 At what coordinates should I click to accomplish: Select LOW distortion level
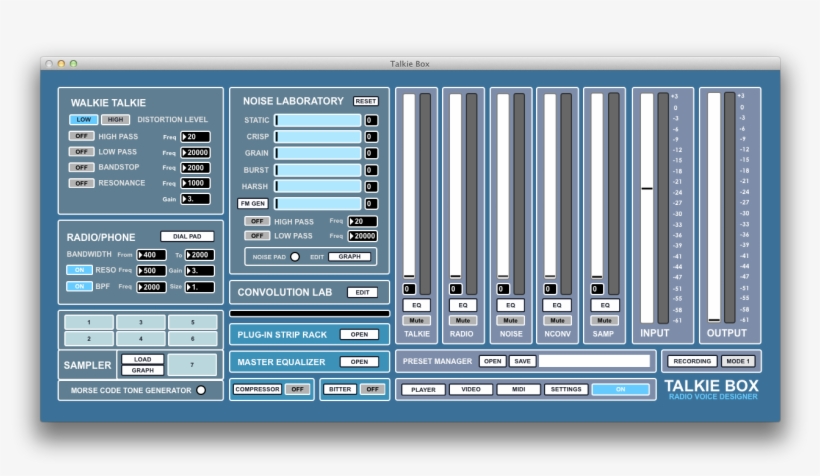tap(83, 119)
